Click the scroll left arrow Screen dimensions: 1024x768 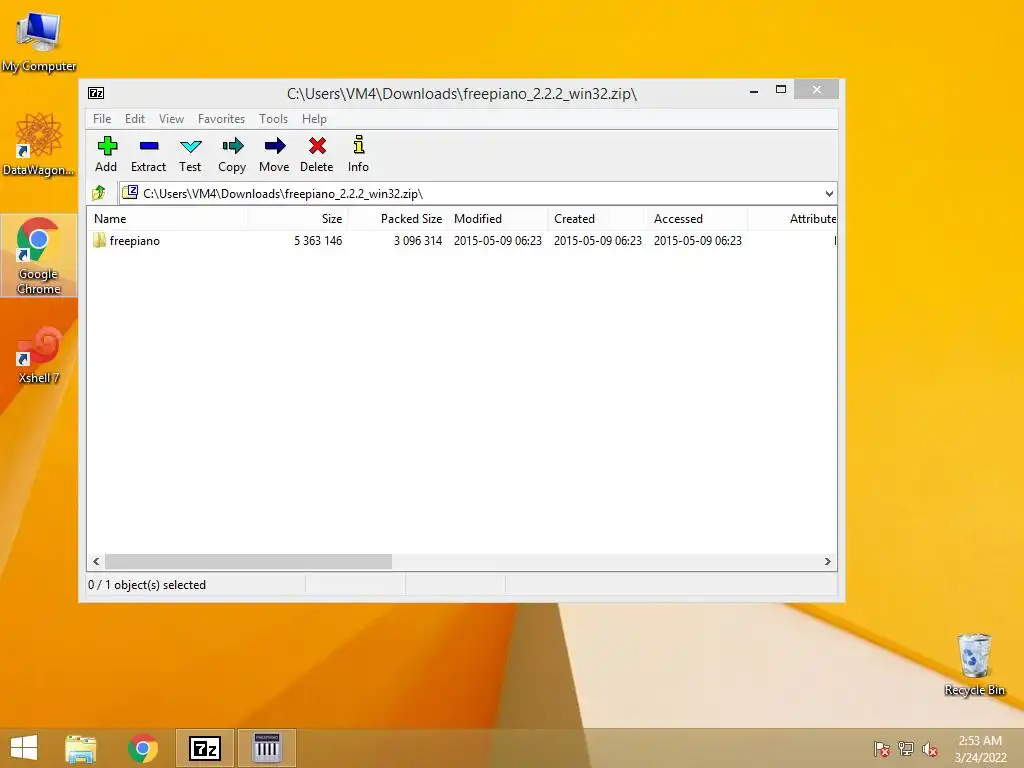coord(97,562)
